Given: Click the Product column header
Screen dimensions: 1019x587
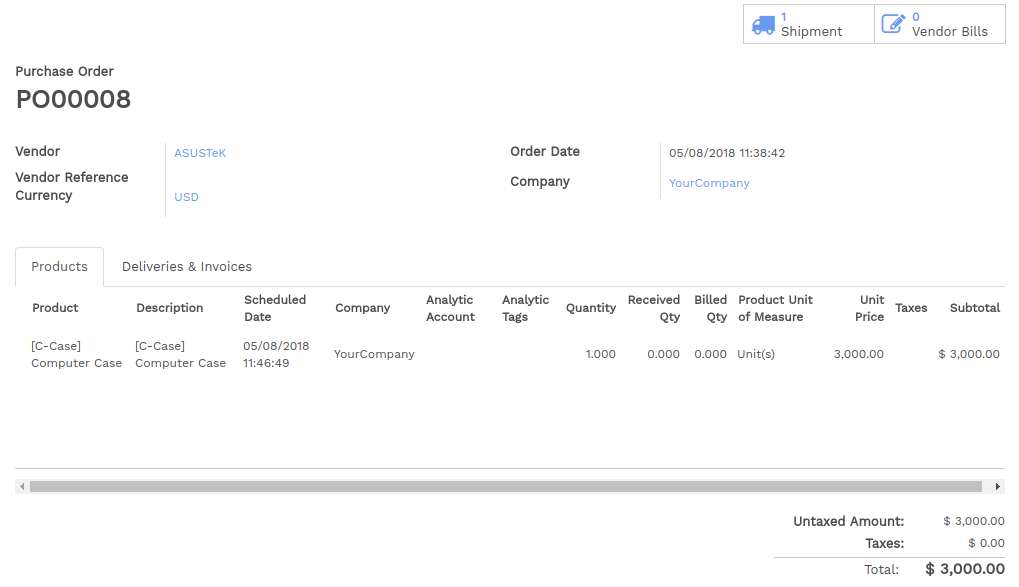Looking at the screenshot, I should point(55,307).
